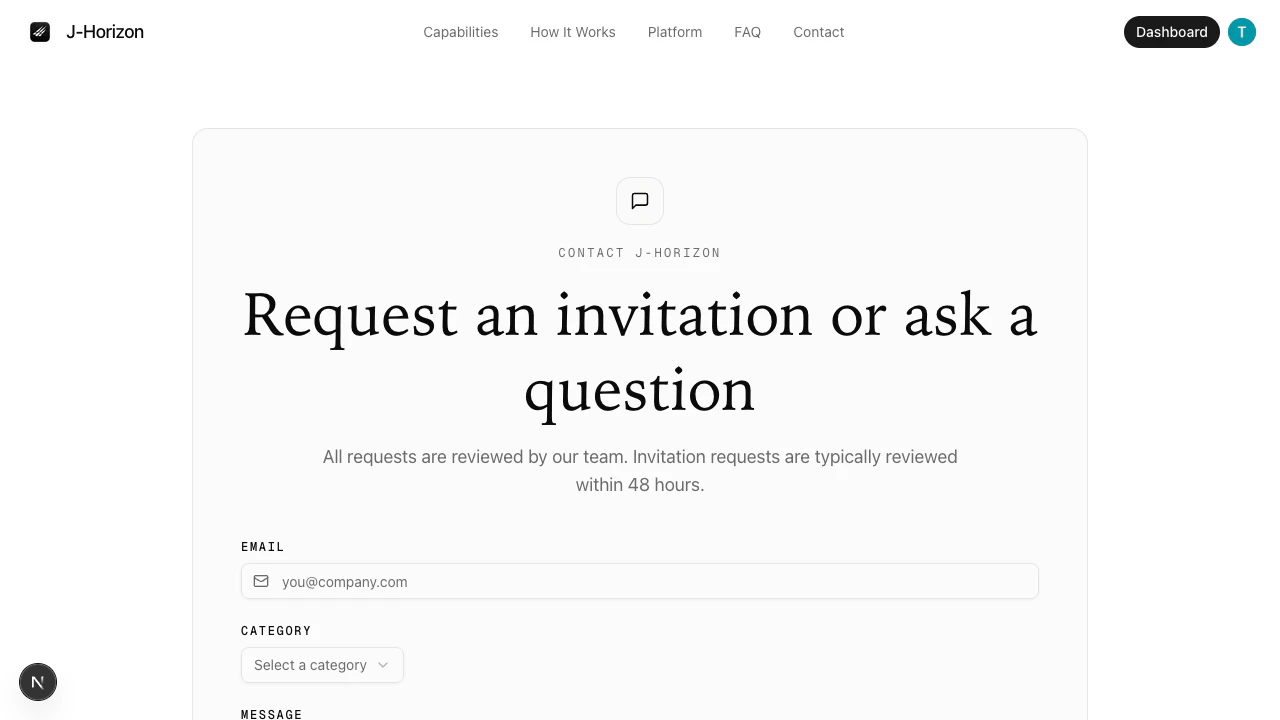1280x720 pixels.
Task: Click the mail icon next to the placeholder text
Action: click(x=261, y=581)
